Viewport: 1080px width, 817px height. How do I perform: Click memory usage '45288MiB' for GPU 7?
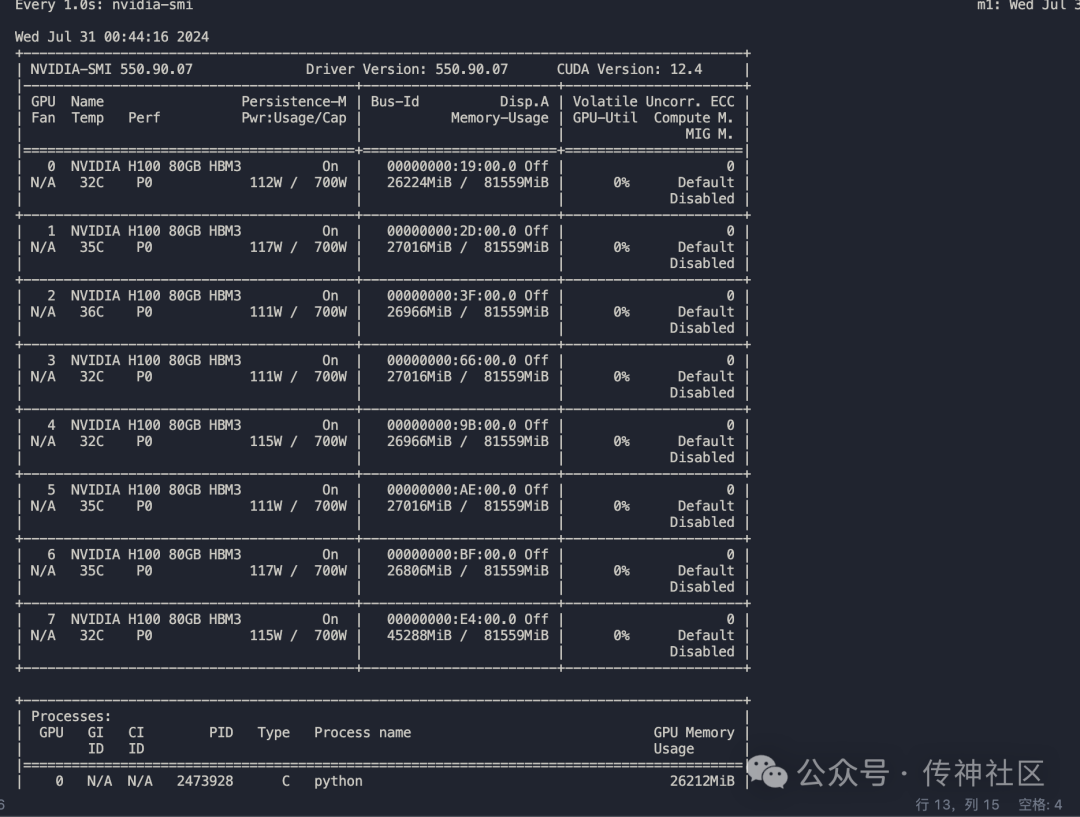point(419,637)
